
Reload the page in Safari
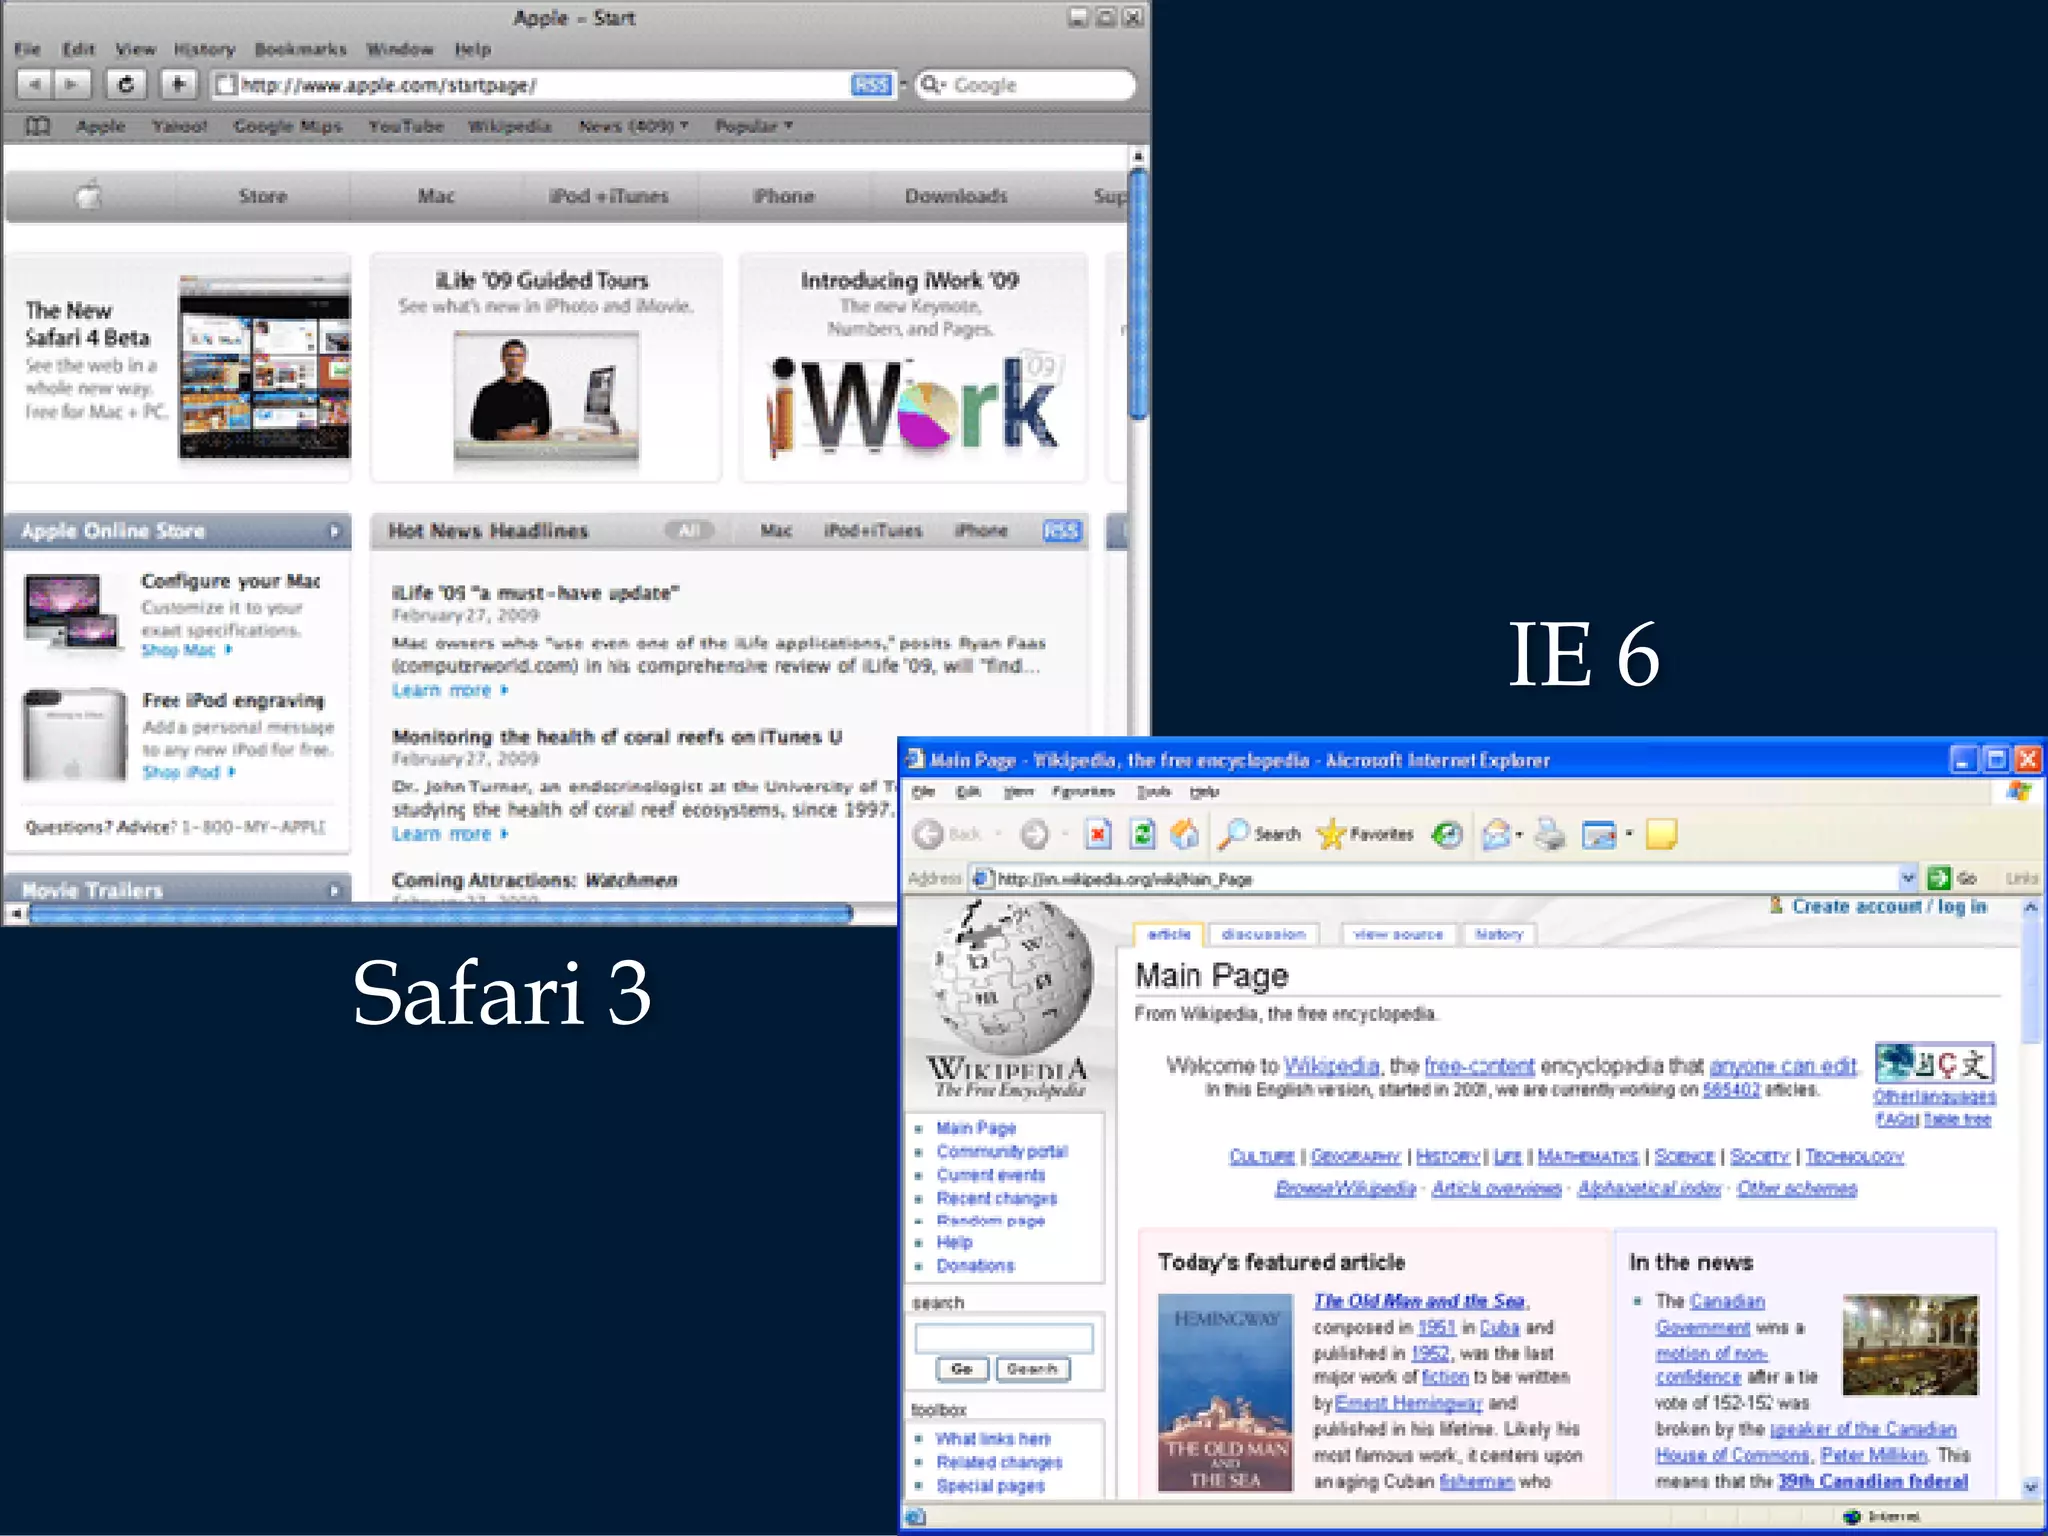click(x=125, y=85)
